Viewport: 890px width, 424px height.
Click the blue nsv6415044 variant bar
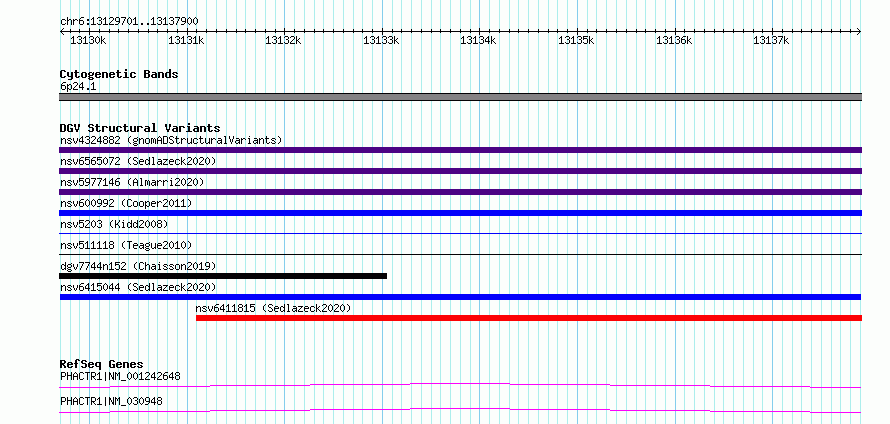pos(460,297)
